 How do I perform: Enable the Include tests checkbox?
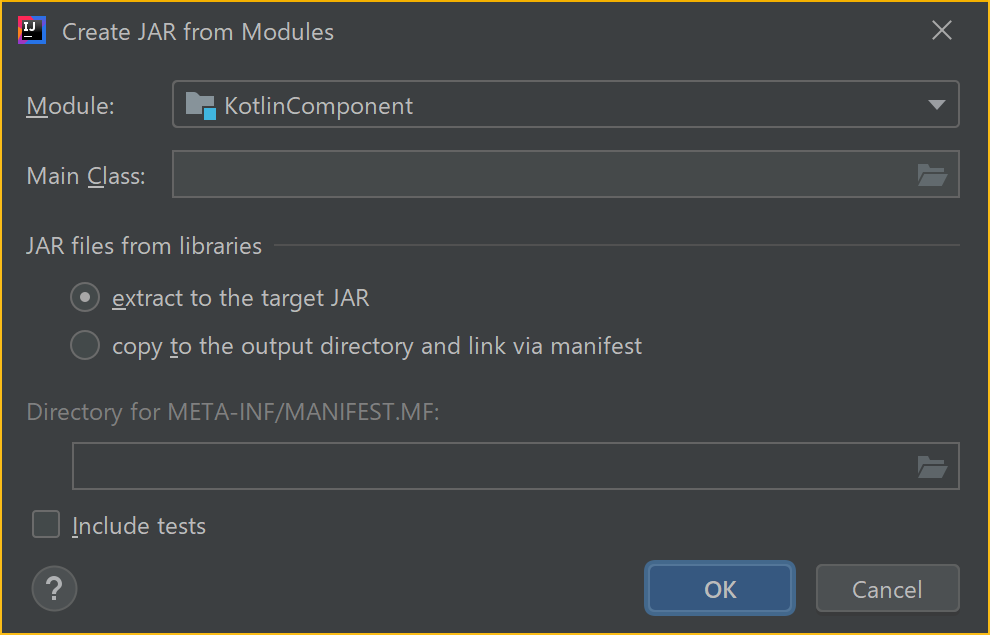point(46,524)
